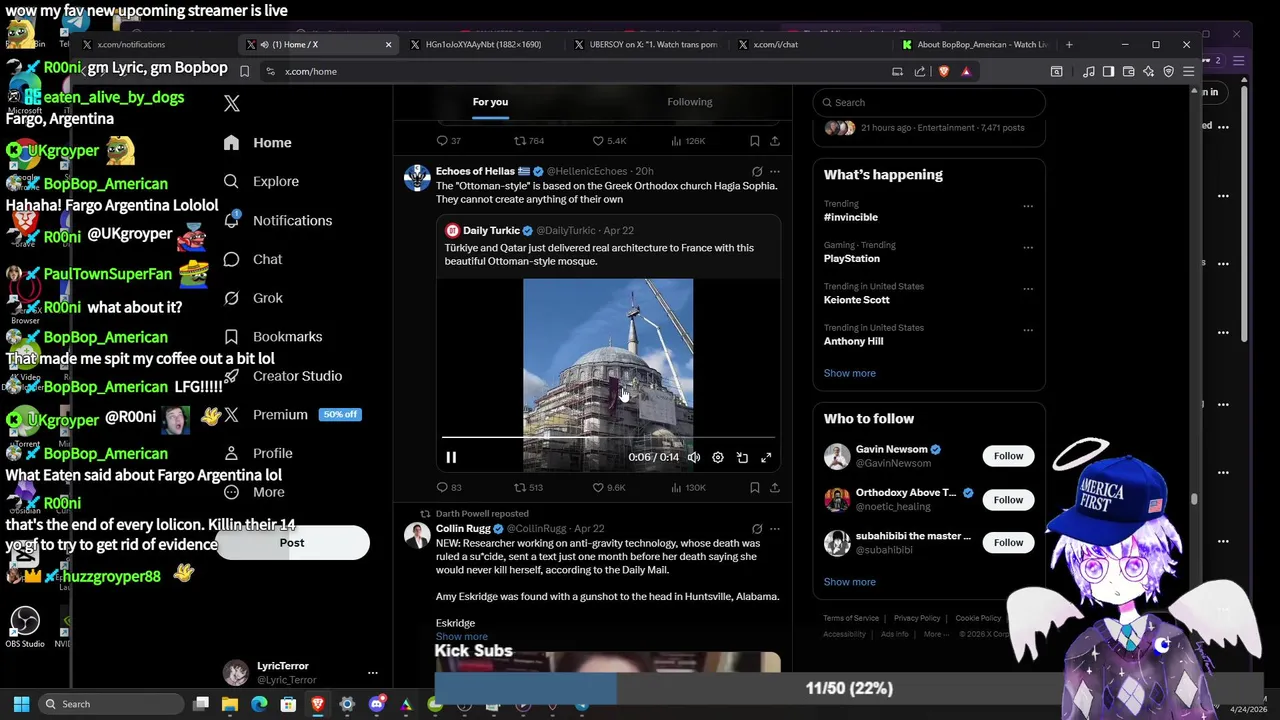Expand Collin Rugg post with Show more
This screenshot has height=720, width=1280.
pyautogui.click(x=462, y=637)
